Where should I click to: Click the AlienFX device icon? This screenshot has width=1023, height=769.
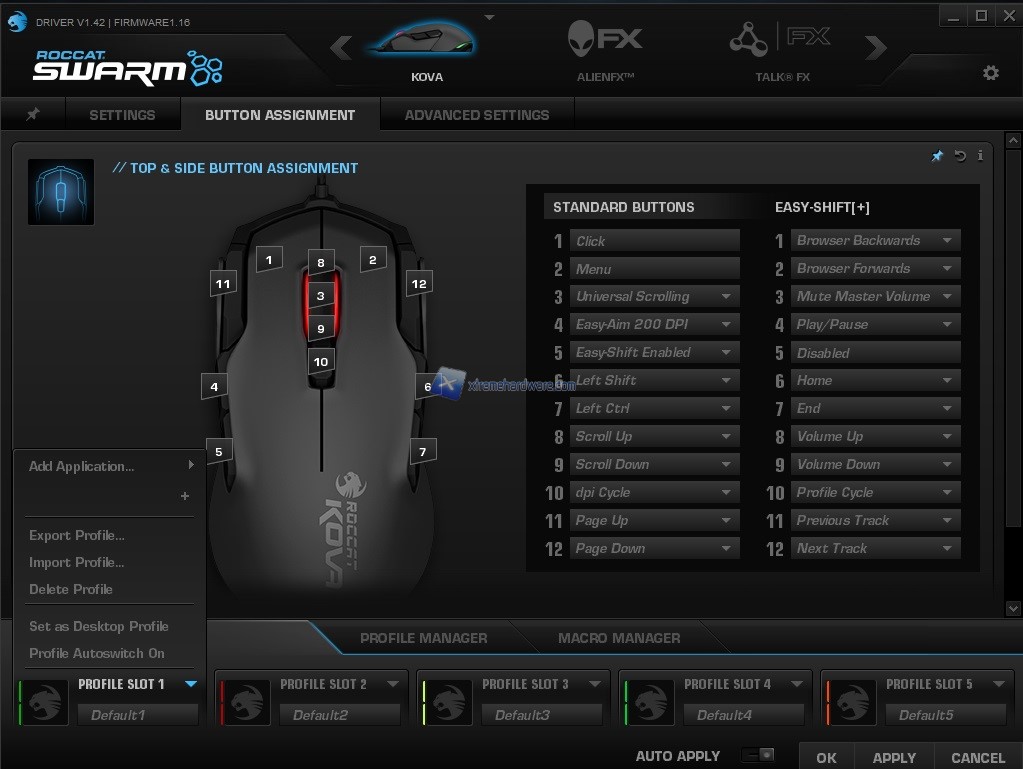605,42
